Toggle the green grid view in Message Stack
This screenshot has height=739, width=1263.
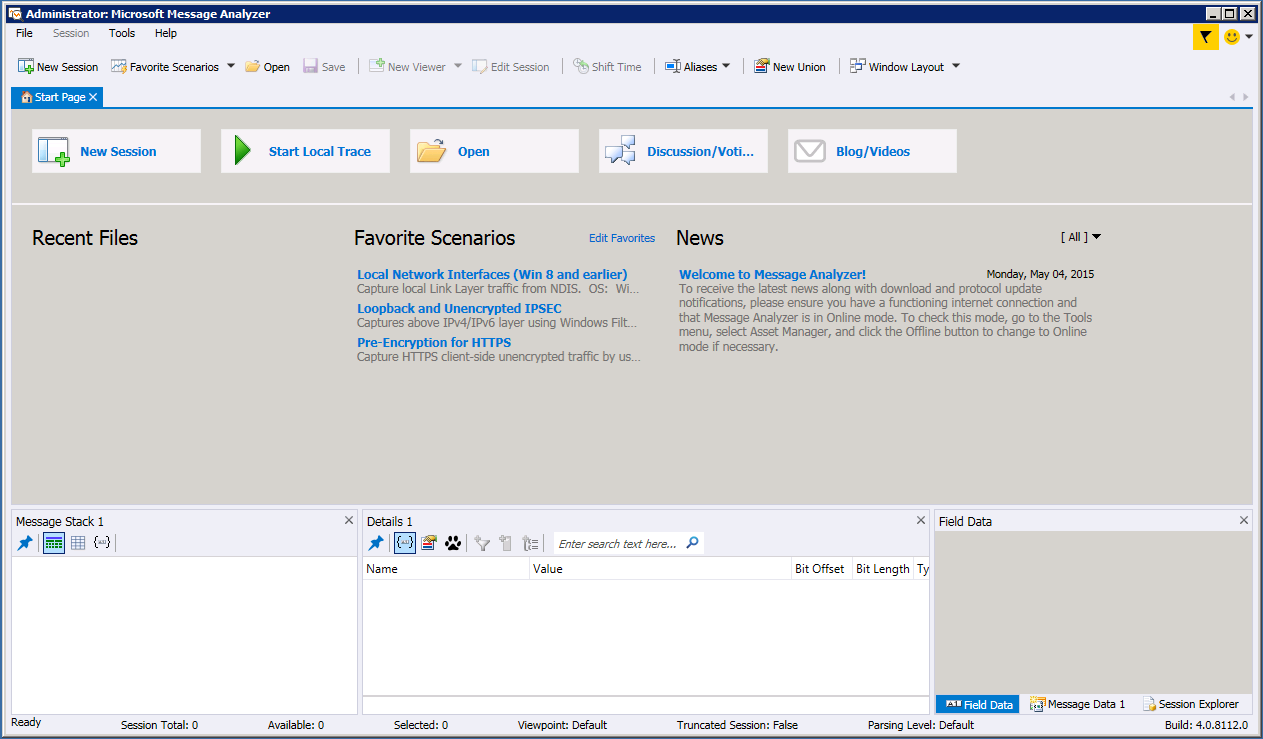click(x=54, y=543)
